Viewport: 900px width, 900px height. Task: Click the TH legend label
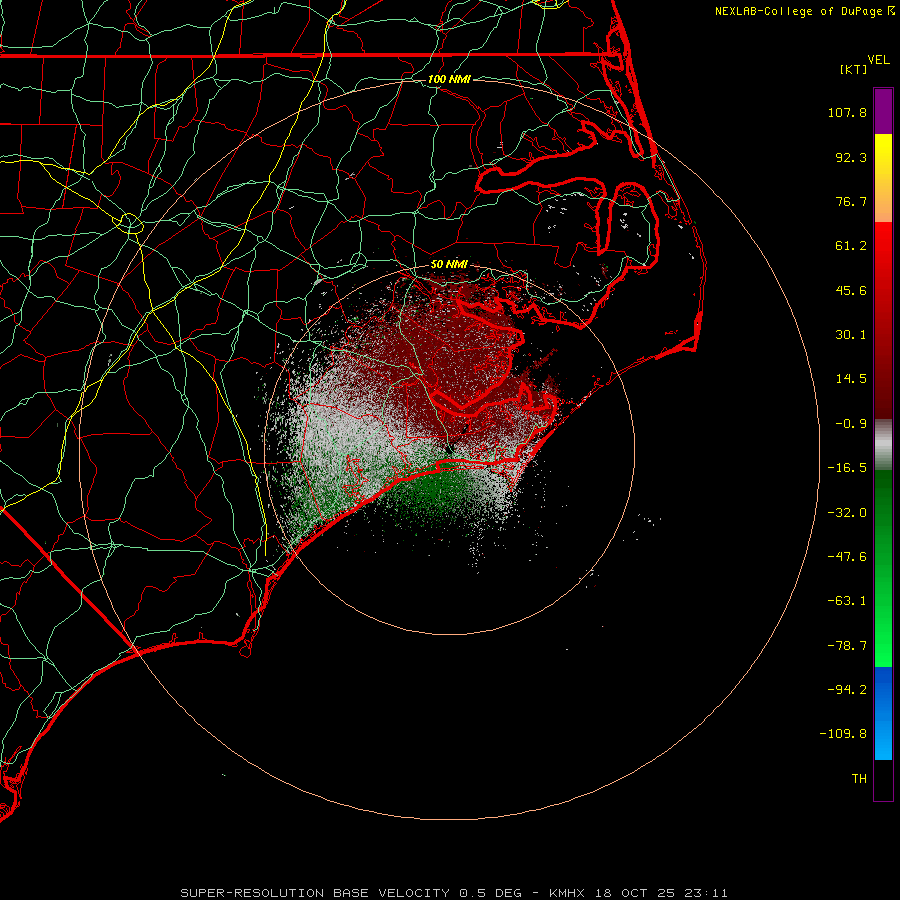[859, 778]
